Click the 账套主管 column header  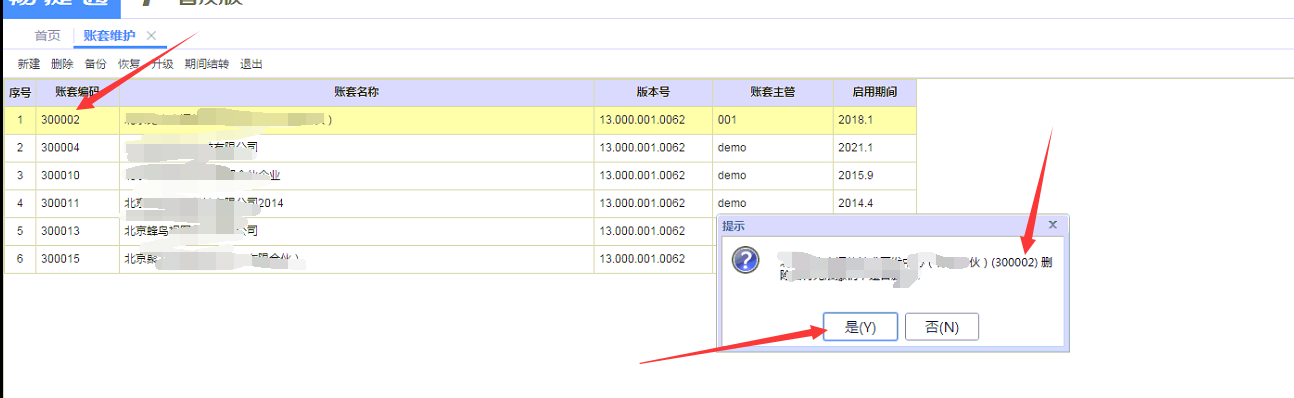point(773,92)
